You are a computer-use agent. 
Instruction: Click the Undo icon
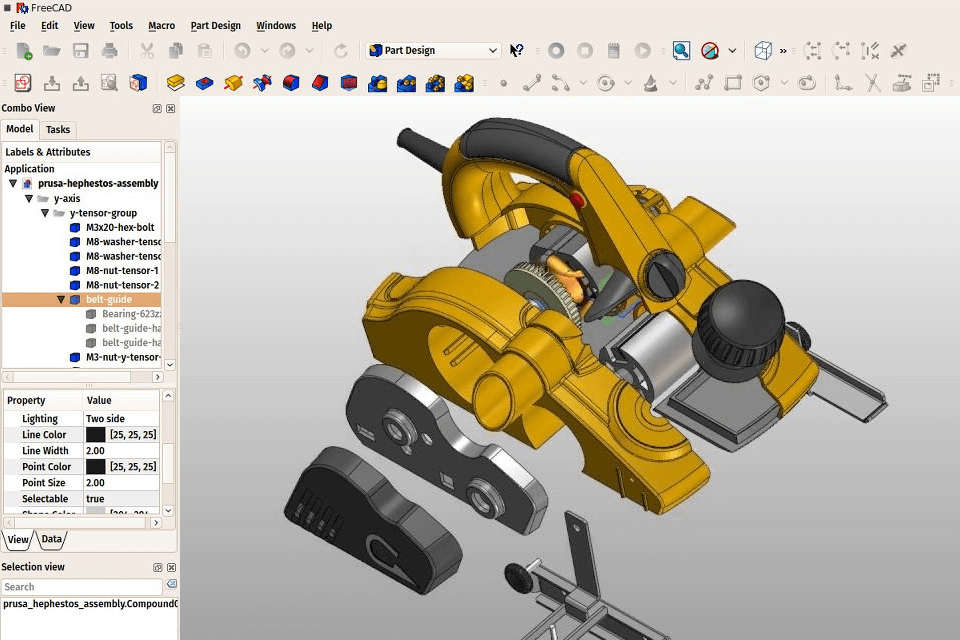(241, 50)
